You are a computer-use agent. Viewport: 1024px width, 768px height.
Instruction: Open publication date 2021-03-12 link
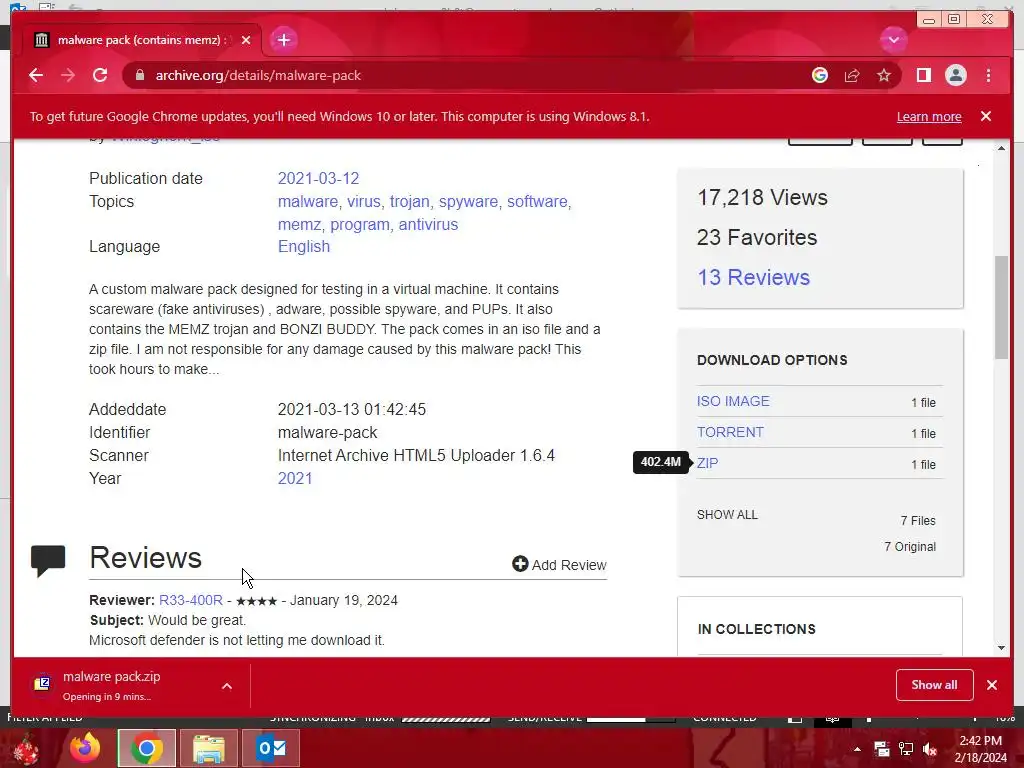click(x=318, y=178)
